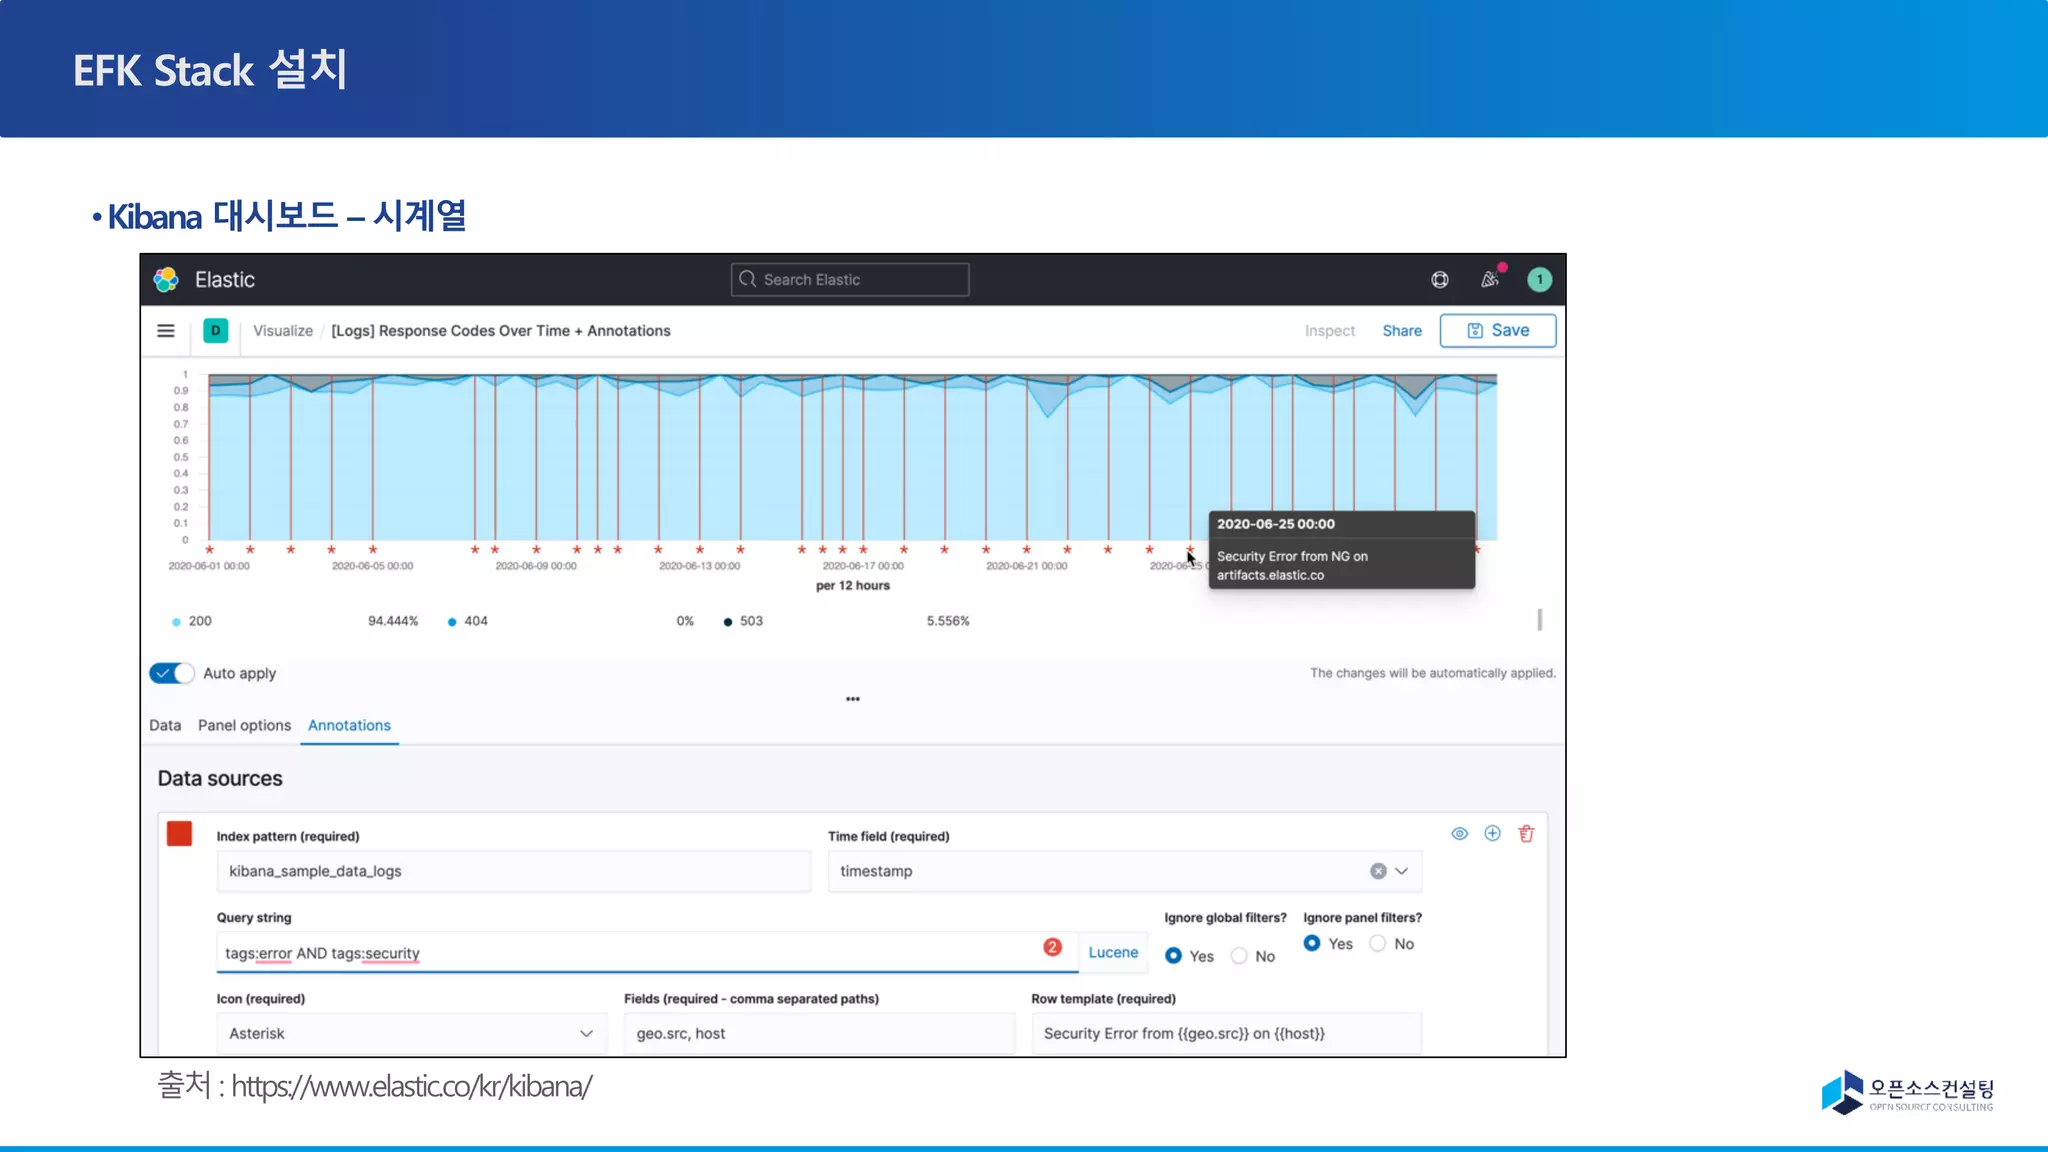This screenshot has height=1152, width=2048.
Task: Switch query language from Lucene
Action: coord(1113,952)
